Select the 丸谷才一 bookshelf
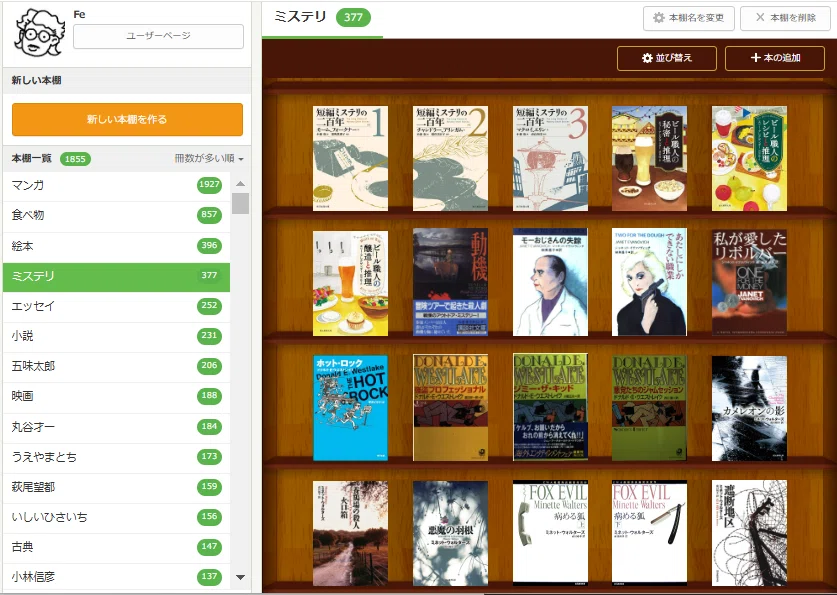 coord(116,427)
